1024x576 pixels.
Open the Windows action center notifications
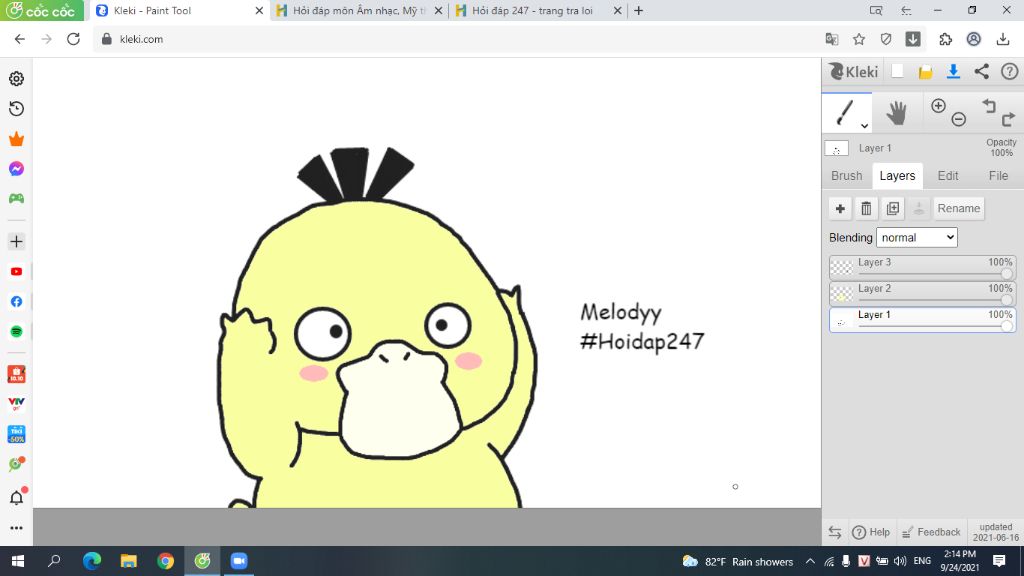tap(999, 561)
